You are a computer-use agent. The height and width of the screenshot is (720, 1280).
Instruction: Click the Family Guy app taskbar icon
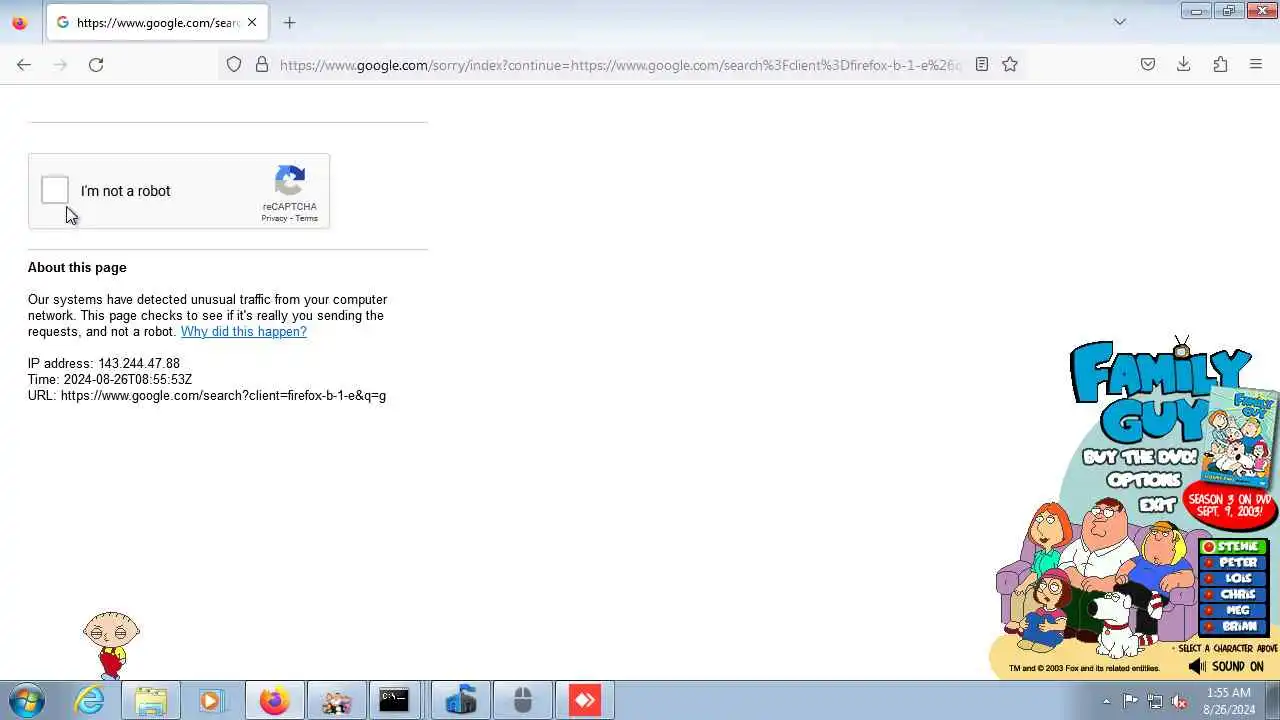(x=336, y=700)
